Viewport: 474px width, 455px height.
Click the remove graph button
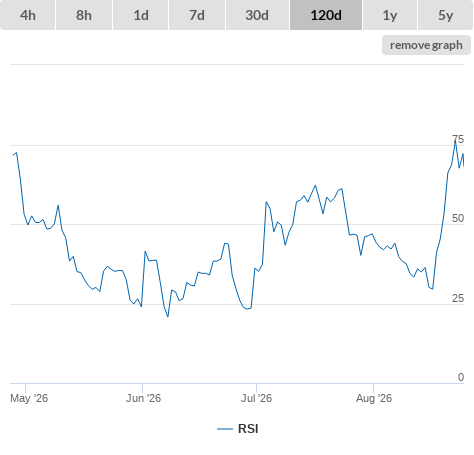426,45
